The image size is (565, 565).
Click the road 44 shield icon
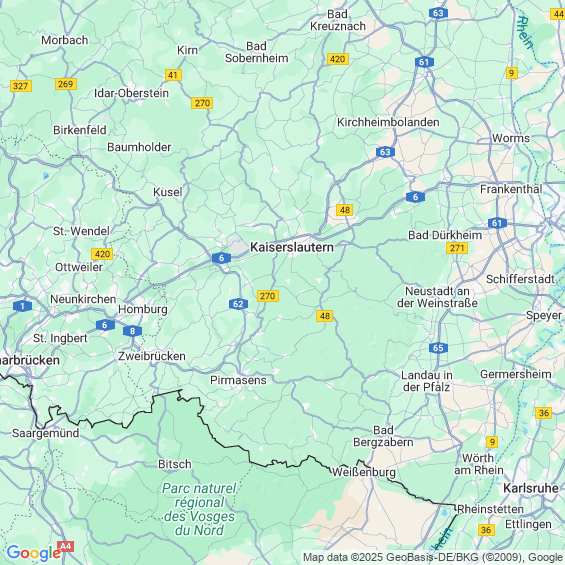tap(558, 14)
